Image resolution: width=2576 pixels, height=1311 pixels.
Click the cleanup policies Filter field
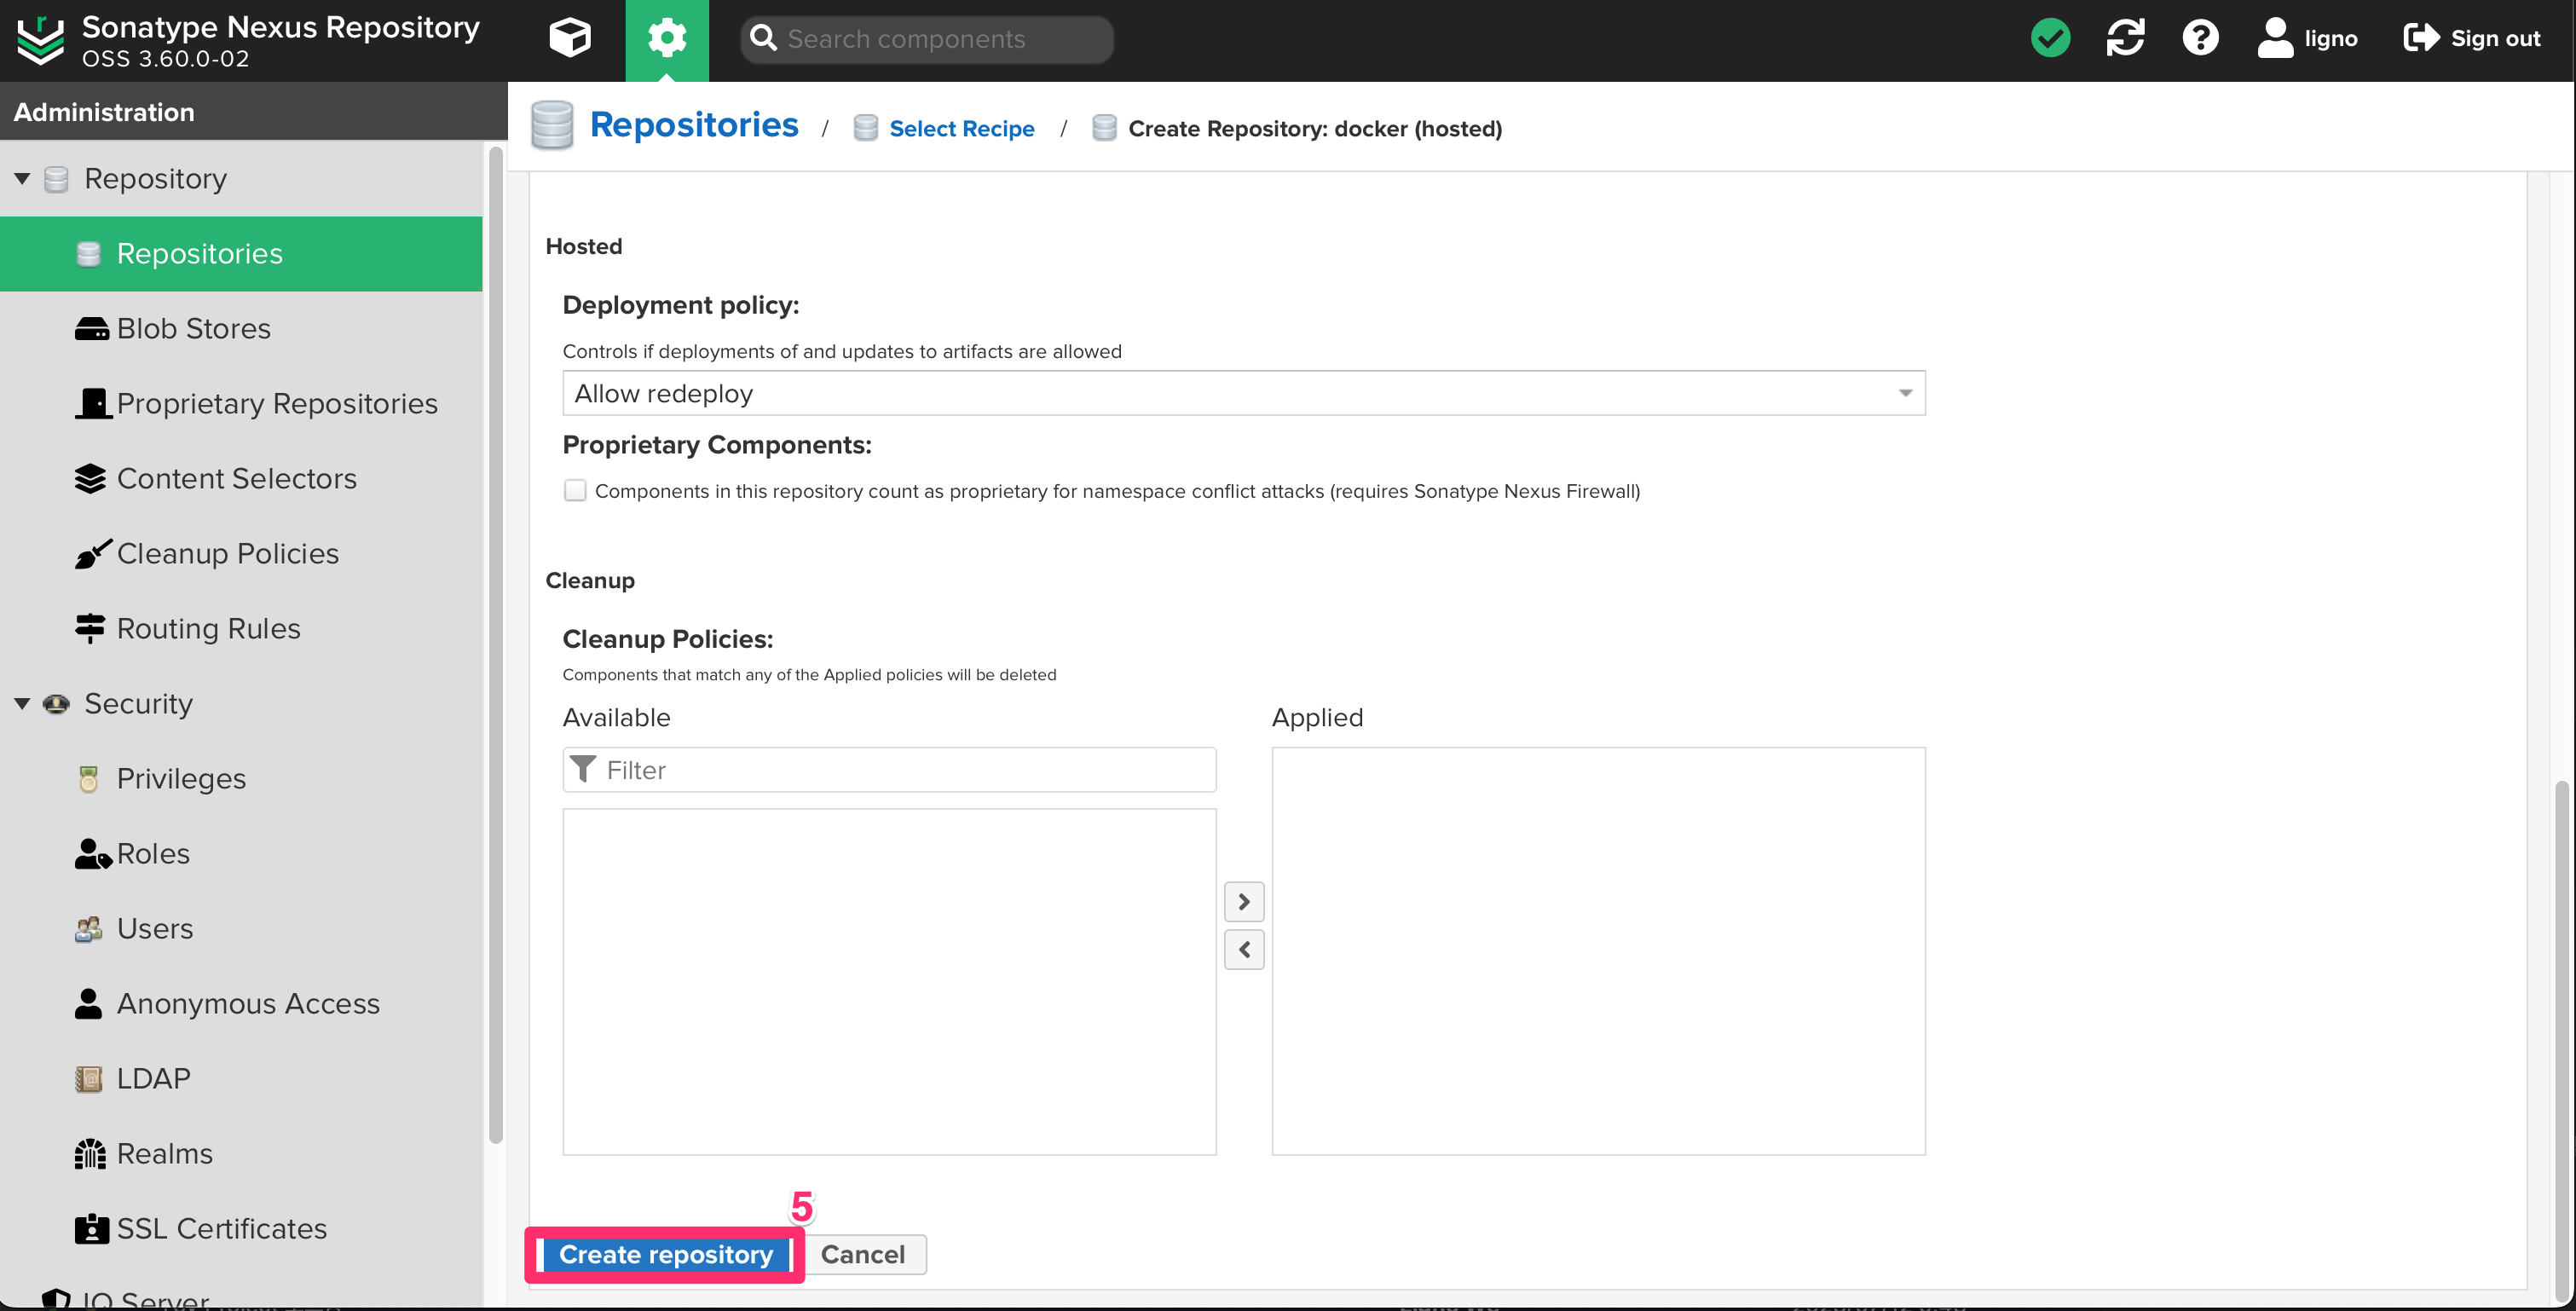pyautogui.click(x=890, y=770)
